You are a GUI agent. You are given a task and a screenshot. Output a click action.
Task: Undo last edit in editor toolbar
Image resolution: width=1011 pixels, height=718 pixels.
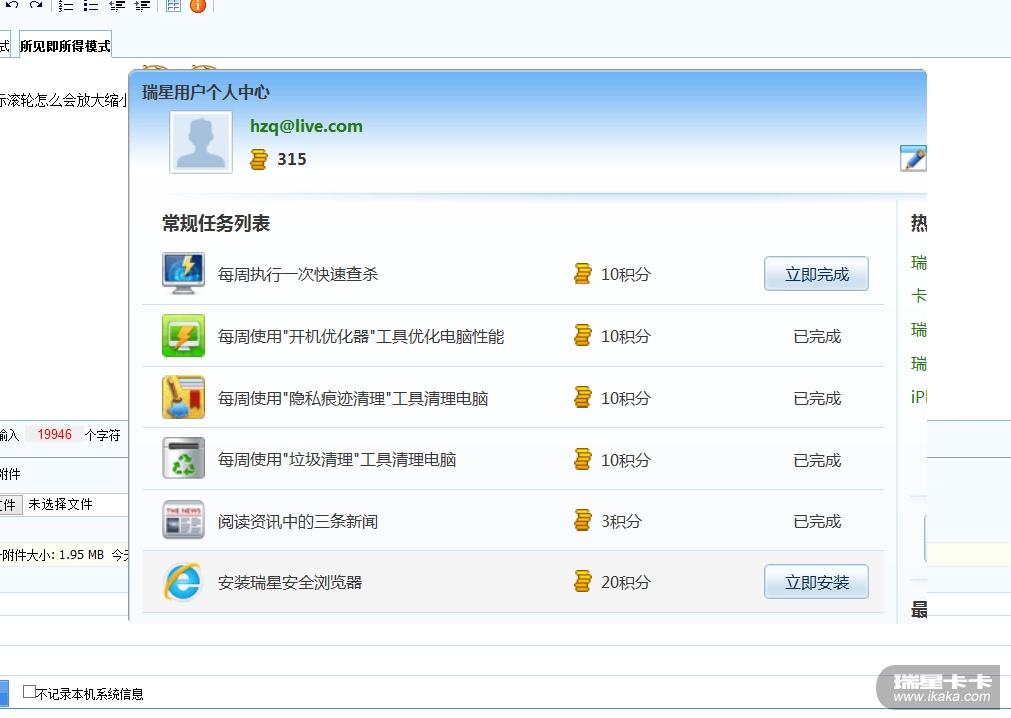[x=12, y=5]
